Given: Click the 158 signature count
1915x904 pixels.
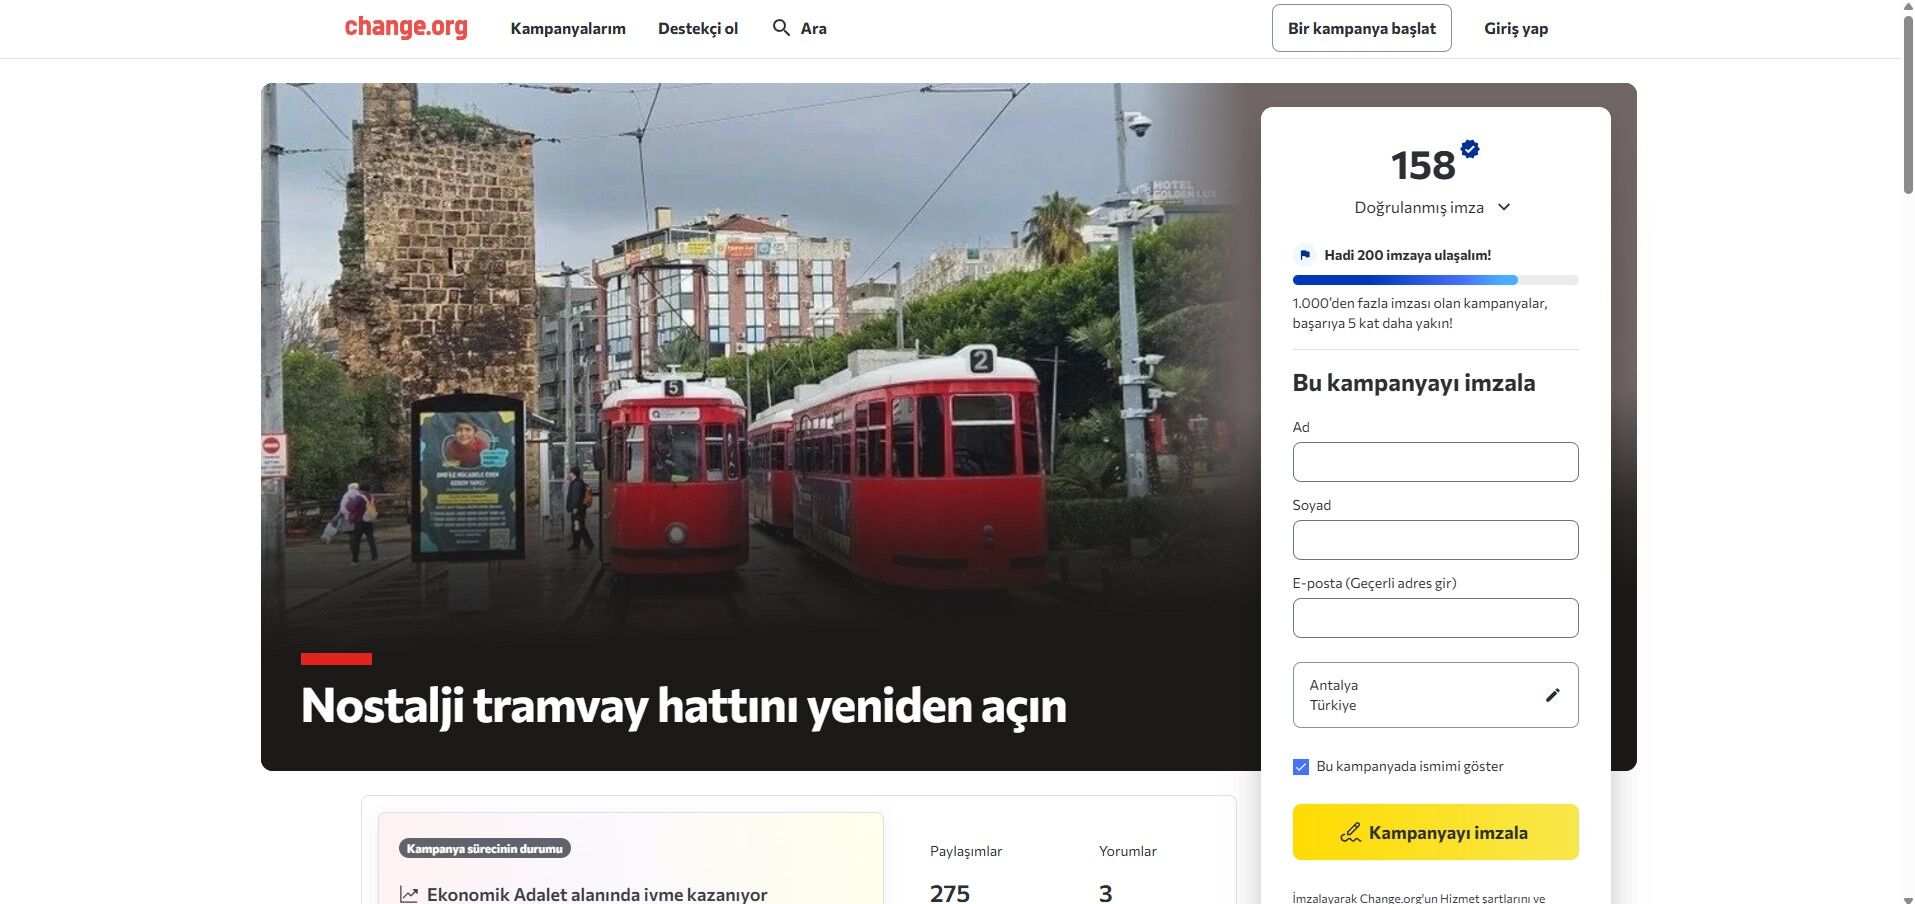Looking at the screenshot, I should [1423, 166].
